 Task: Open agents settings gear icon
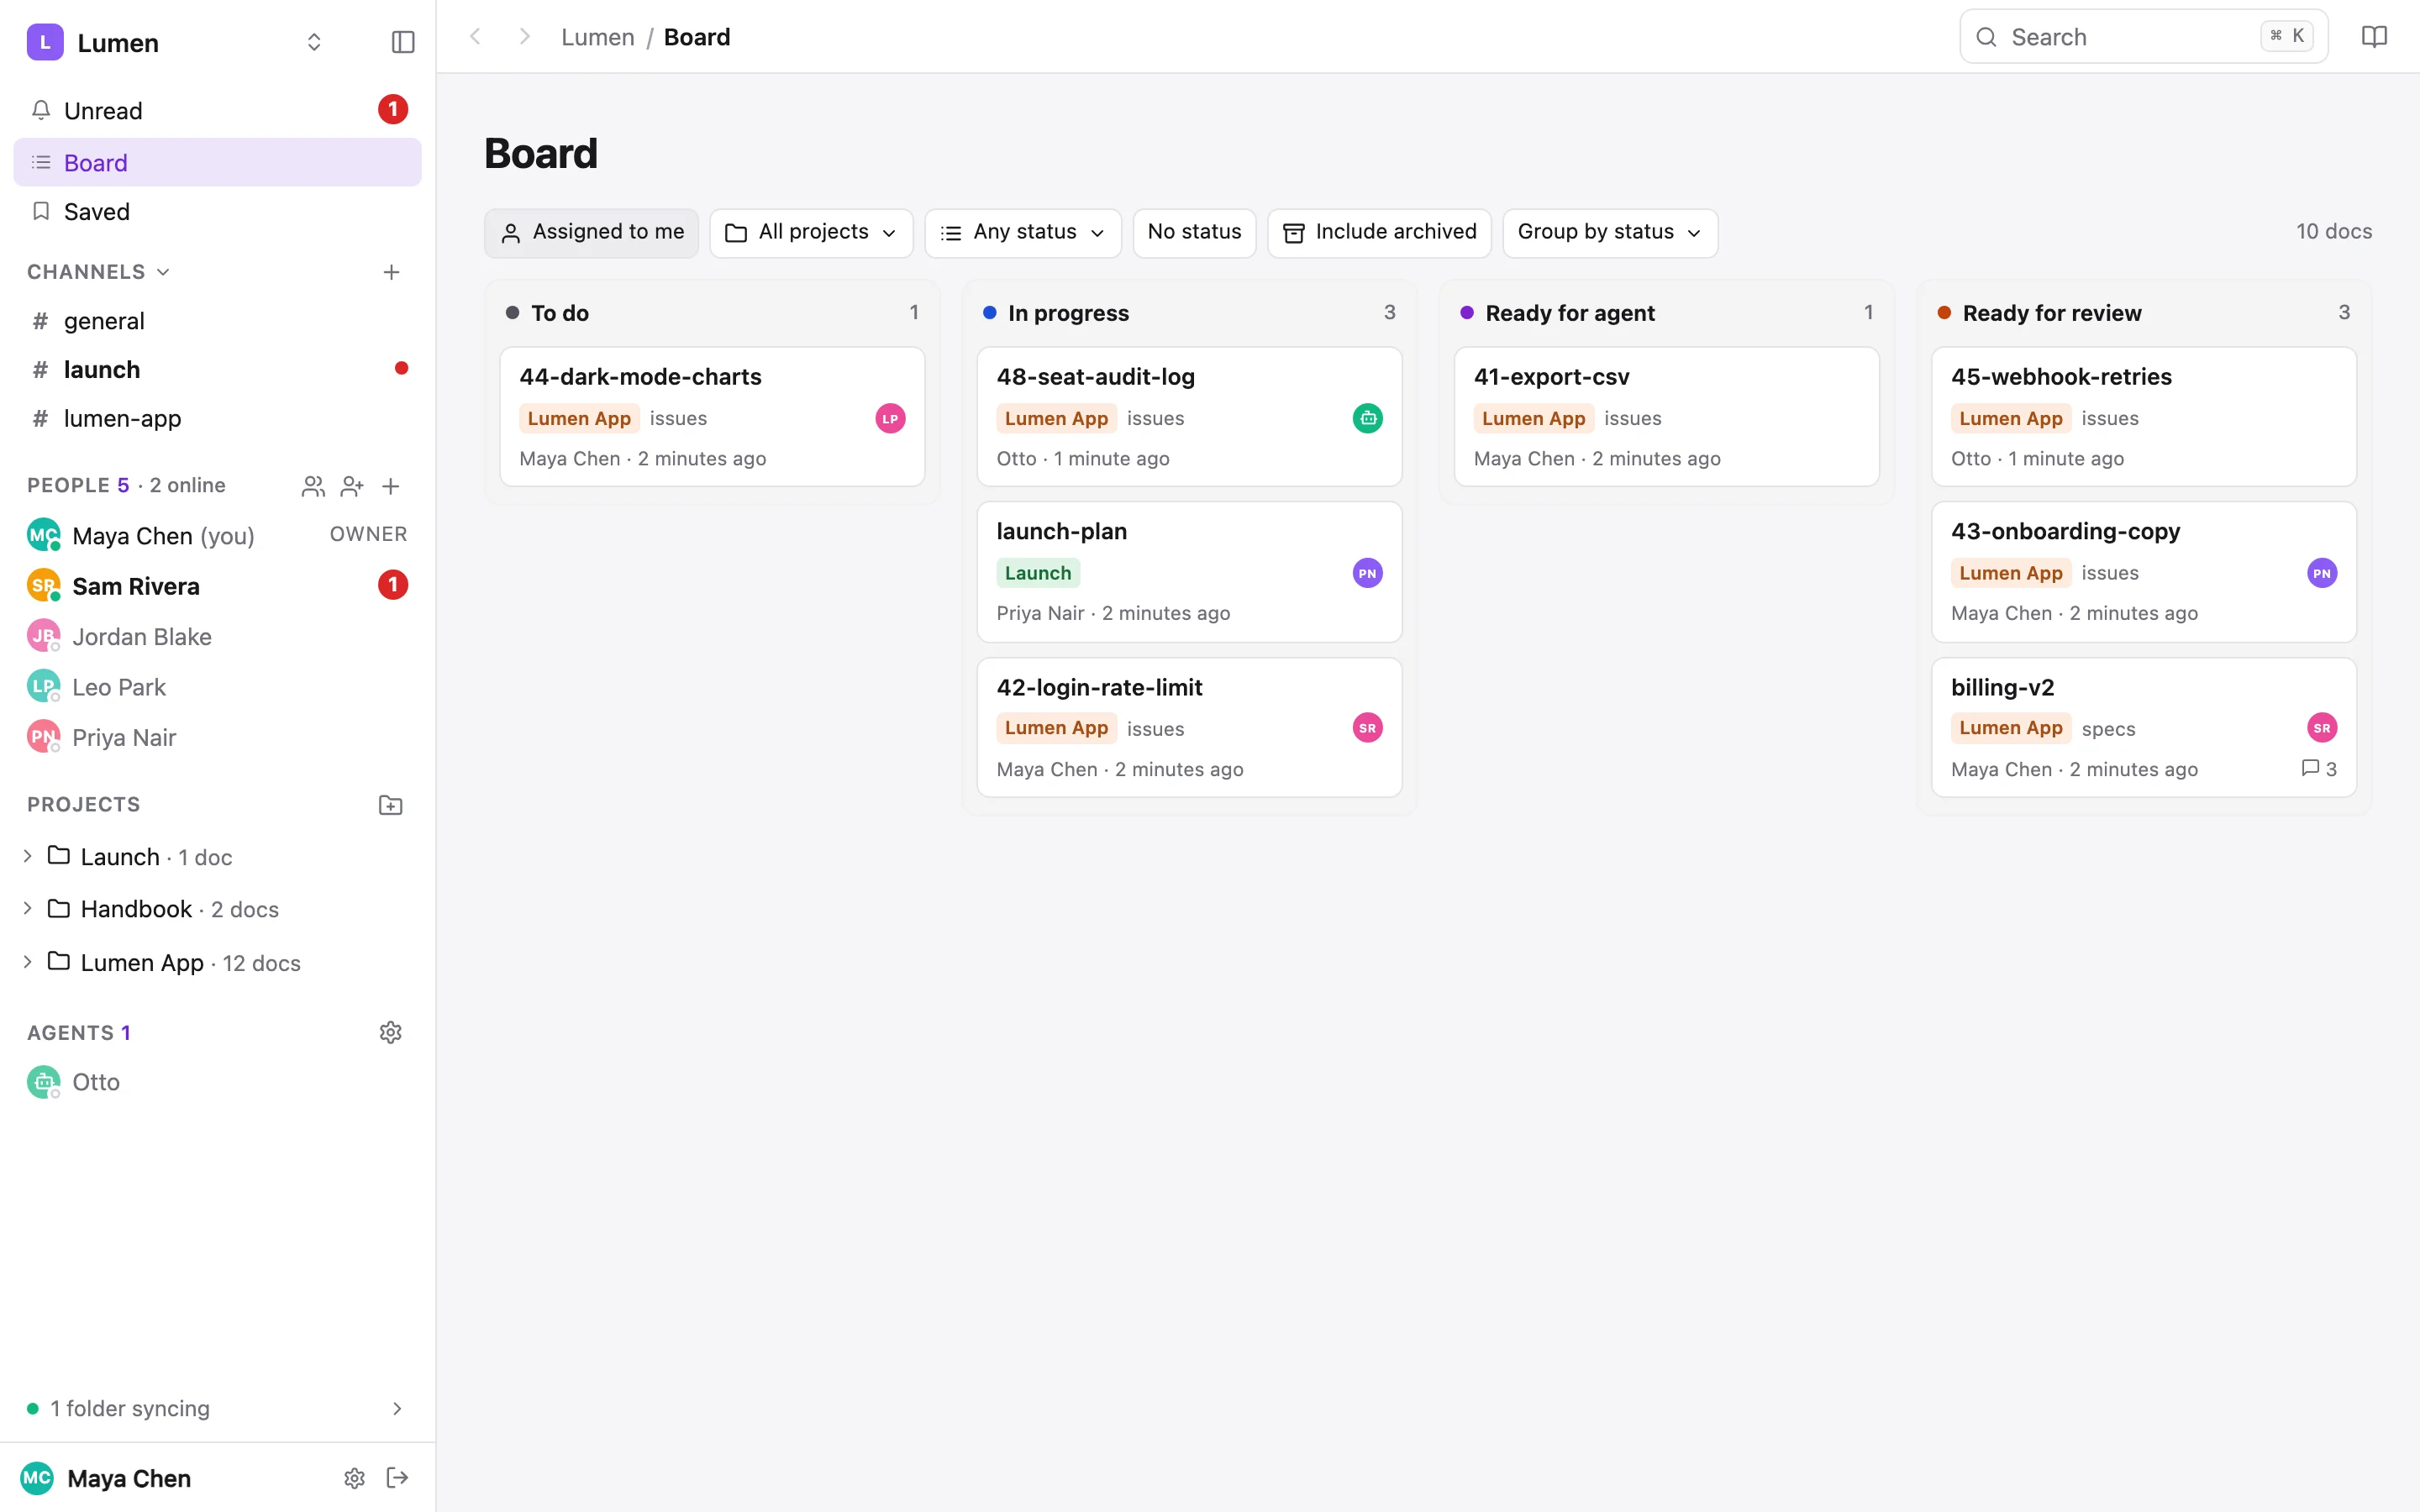(391, 1032)
